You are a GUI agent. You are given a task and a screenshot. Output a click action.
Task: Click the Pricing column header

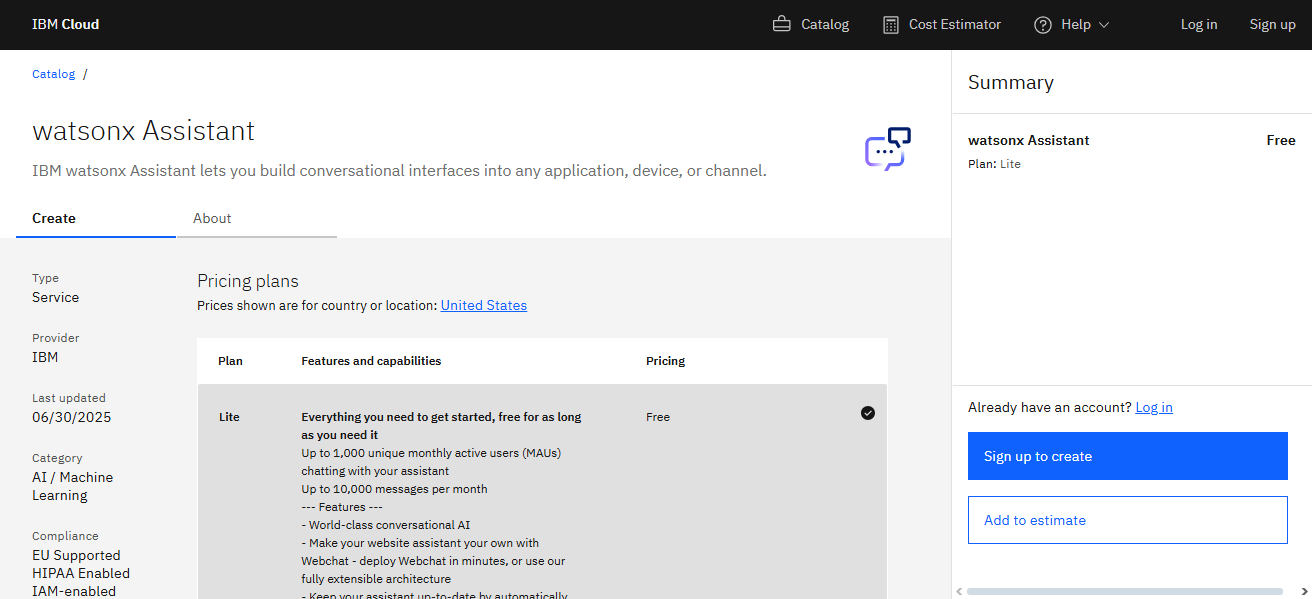pos(666,361)
